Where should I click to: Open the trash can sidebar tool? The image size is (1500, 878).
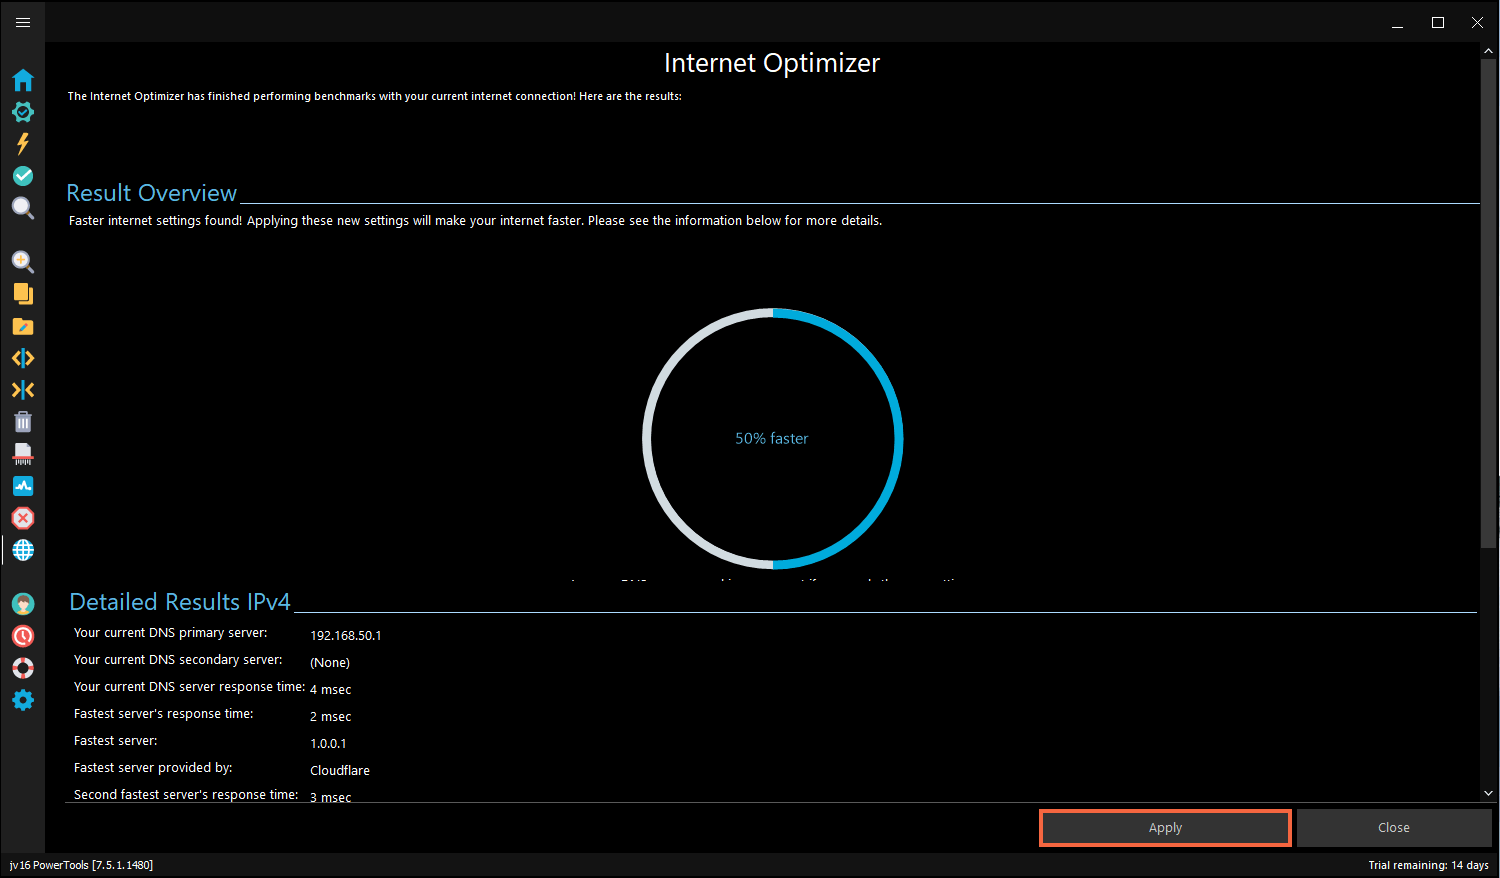click(23, 422)
